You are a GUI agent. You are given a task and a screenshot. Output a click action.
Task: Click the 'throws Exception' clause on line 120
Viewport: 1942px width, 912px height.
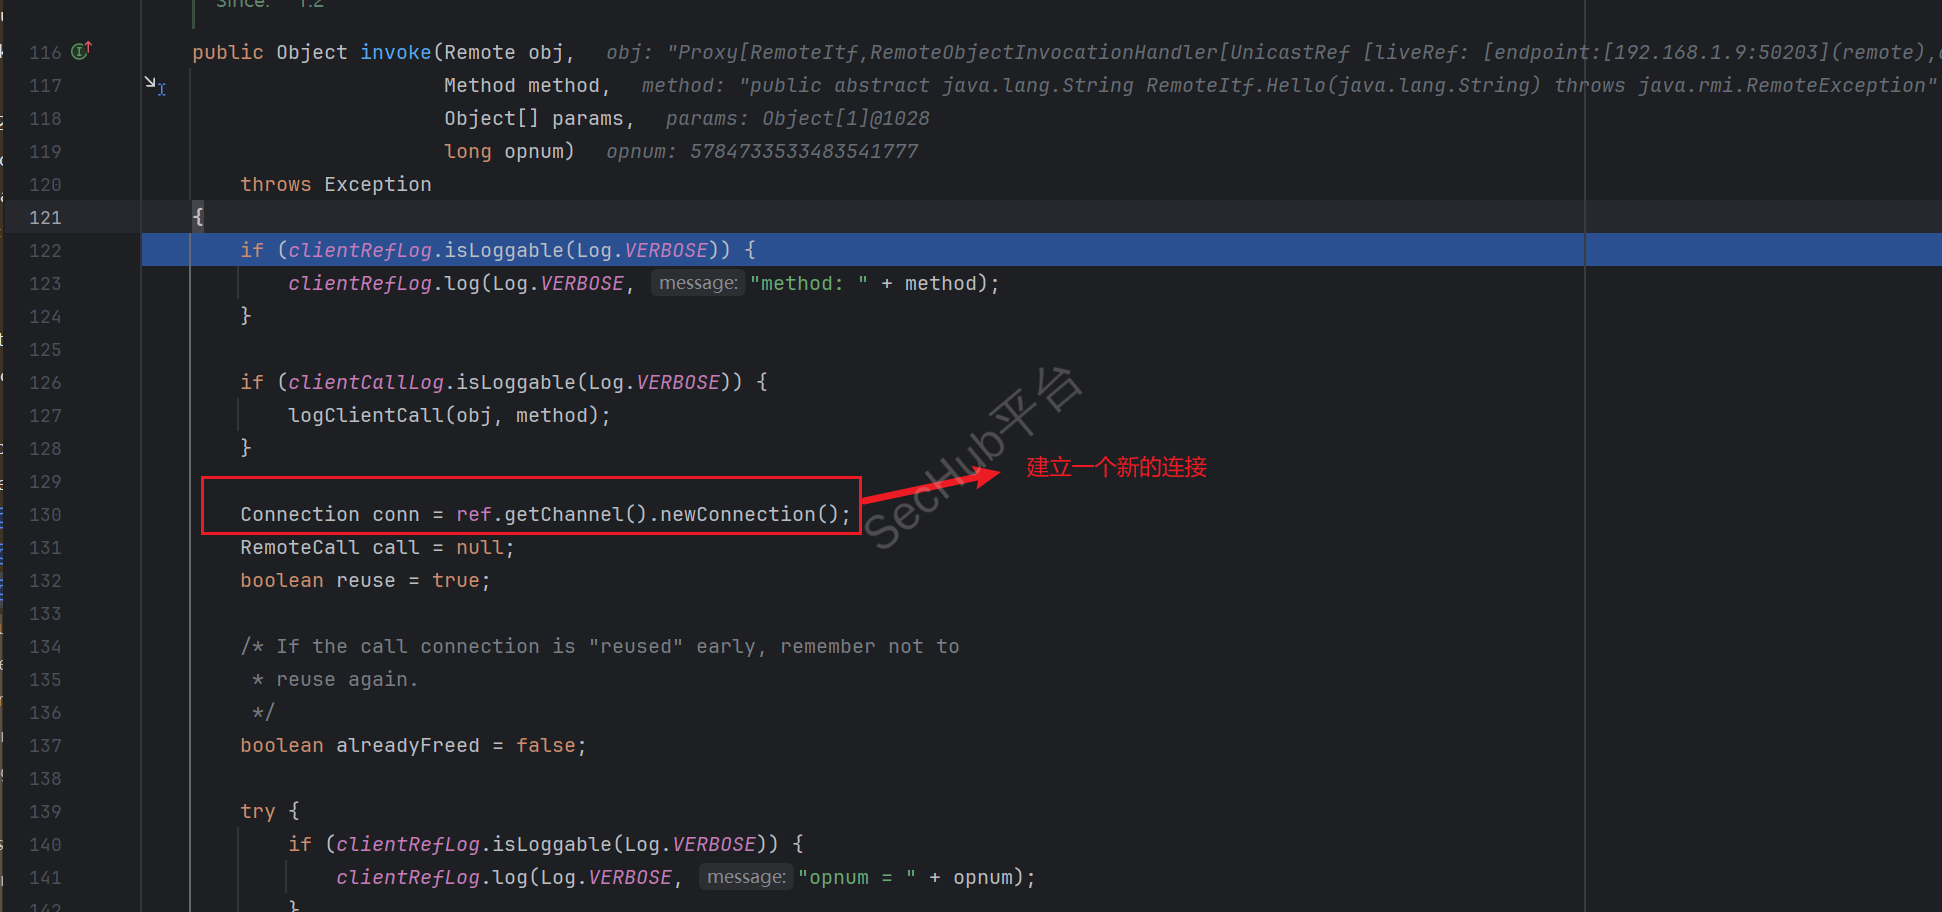(x=335, y=184)
